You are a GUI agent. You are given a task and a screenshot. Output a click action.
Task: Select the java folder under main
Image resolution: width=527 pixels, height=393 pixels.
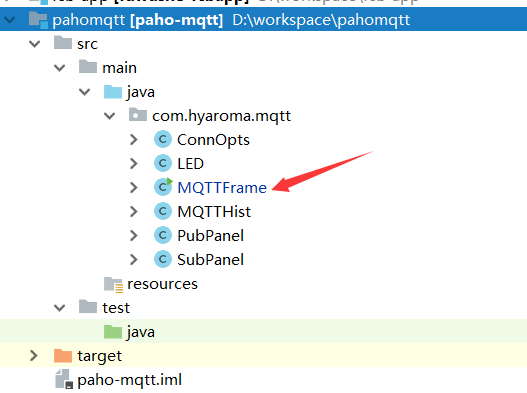(140, 92)
